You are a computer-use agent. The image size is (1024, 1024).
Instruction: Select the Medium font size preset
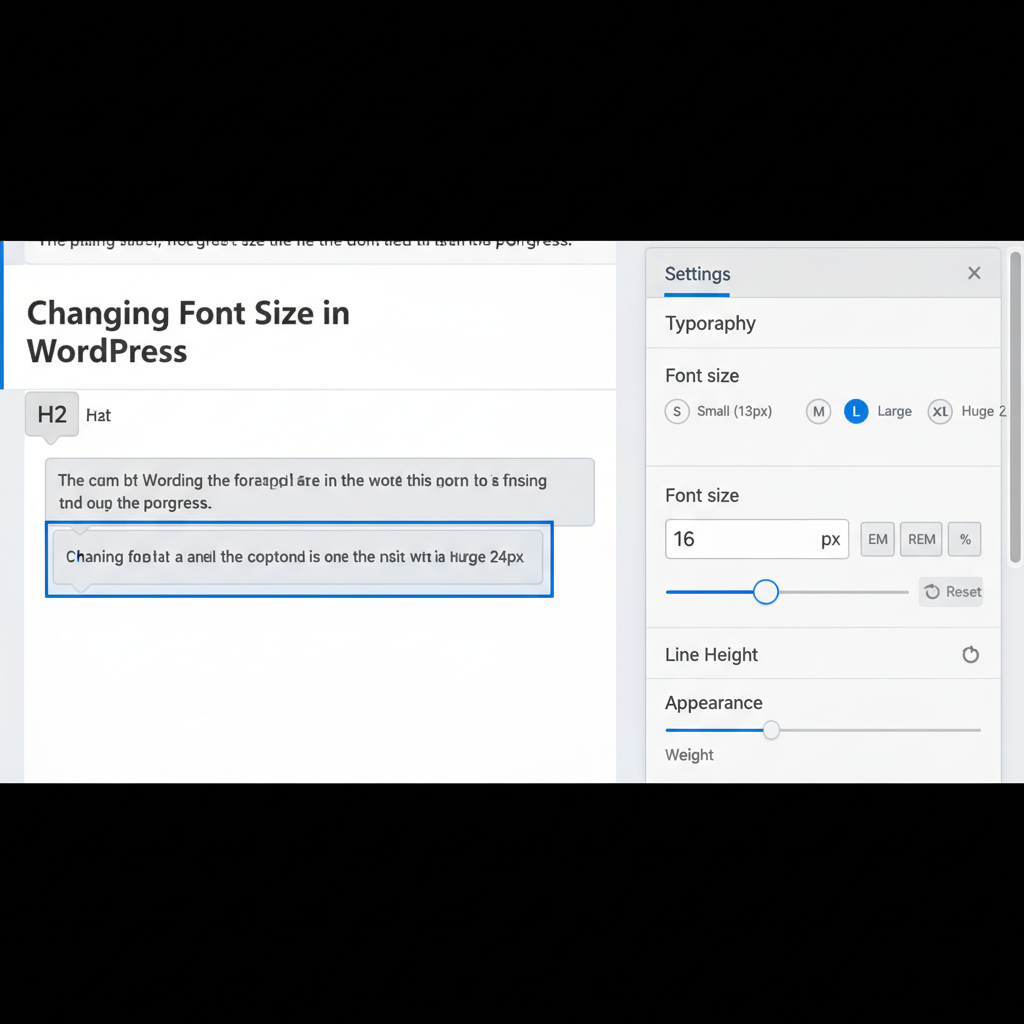tap(818, 411)
